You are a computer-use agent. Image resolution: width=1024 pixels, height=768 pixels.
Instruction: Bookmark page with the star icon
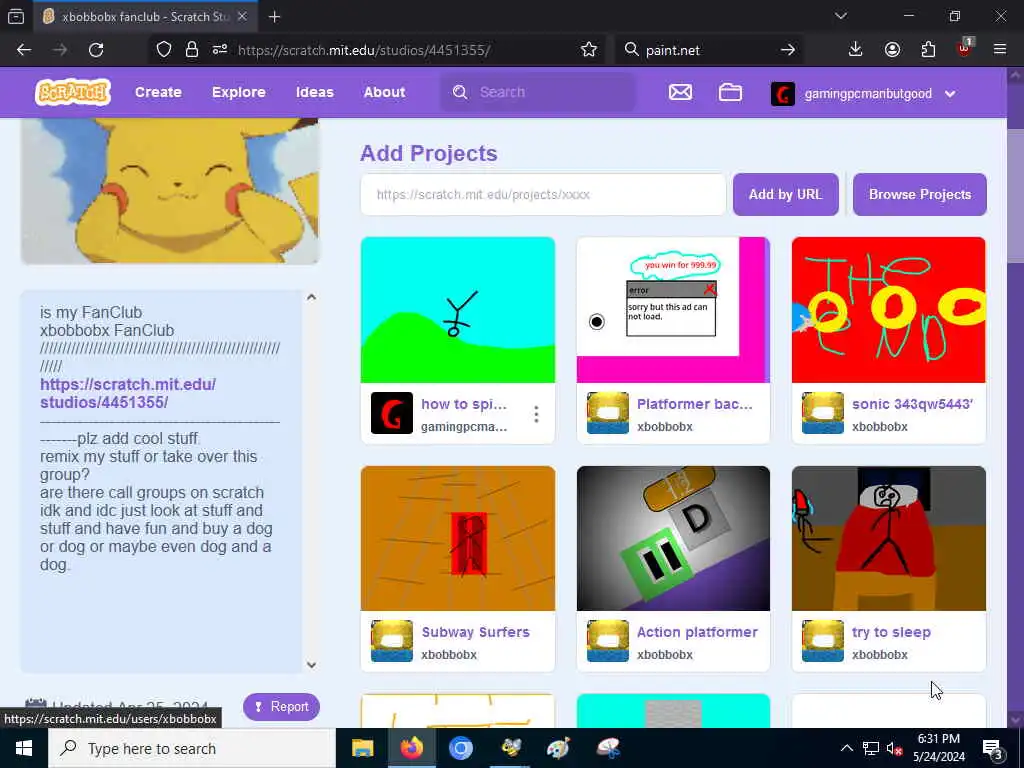point(588,50)
